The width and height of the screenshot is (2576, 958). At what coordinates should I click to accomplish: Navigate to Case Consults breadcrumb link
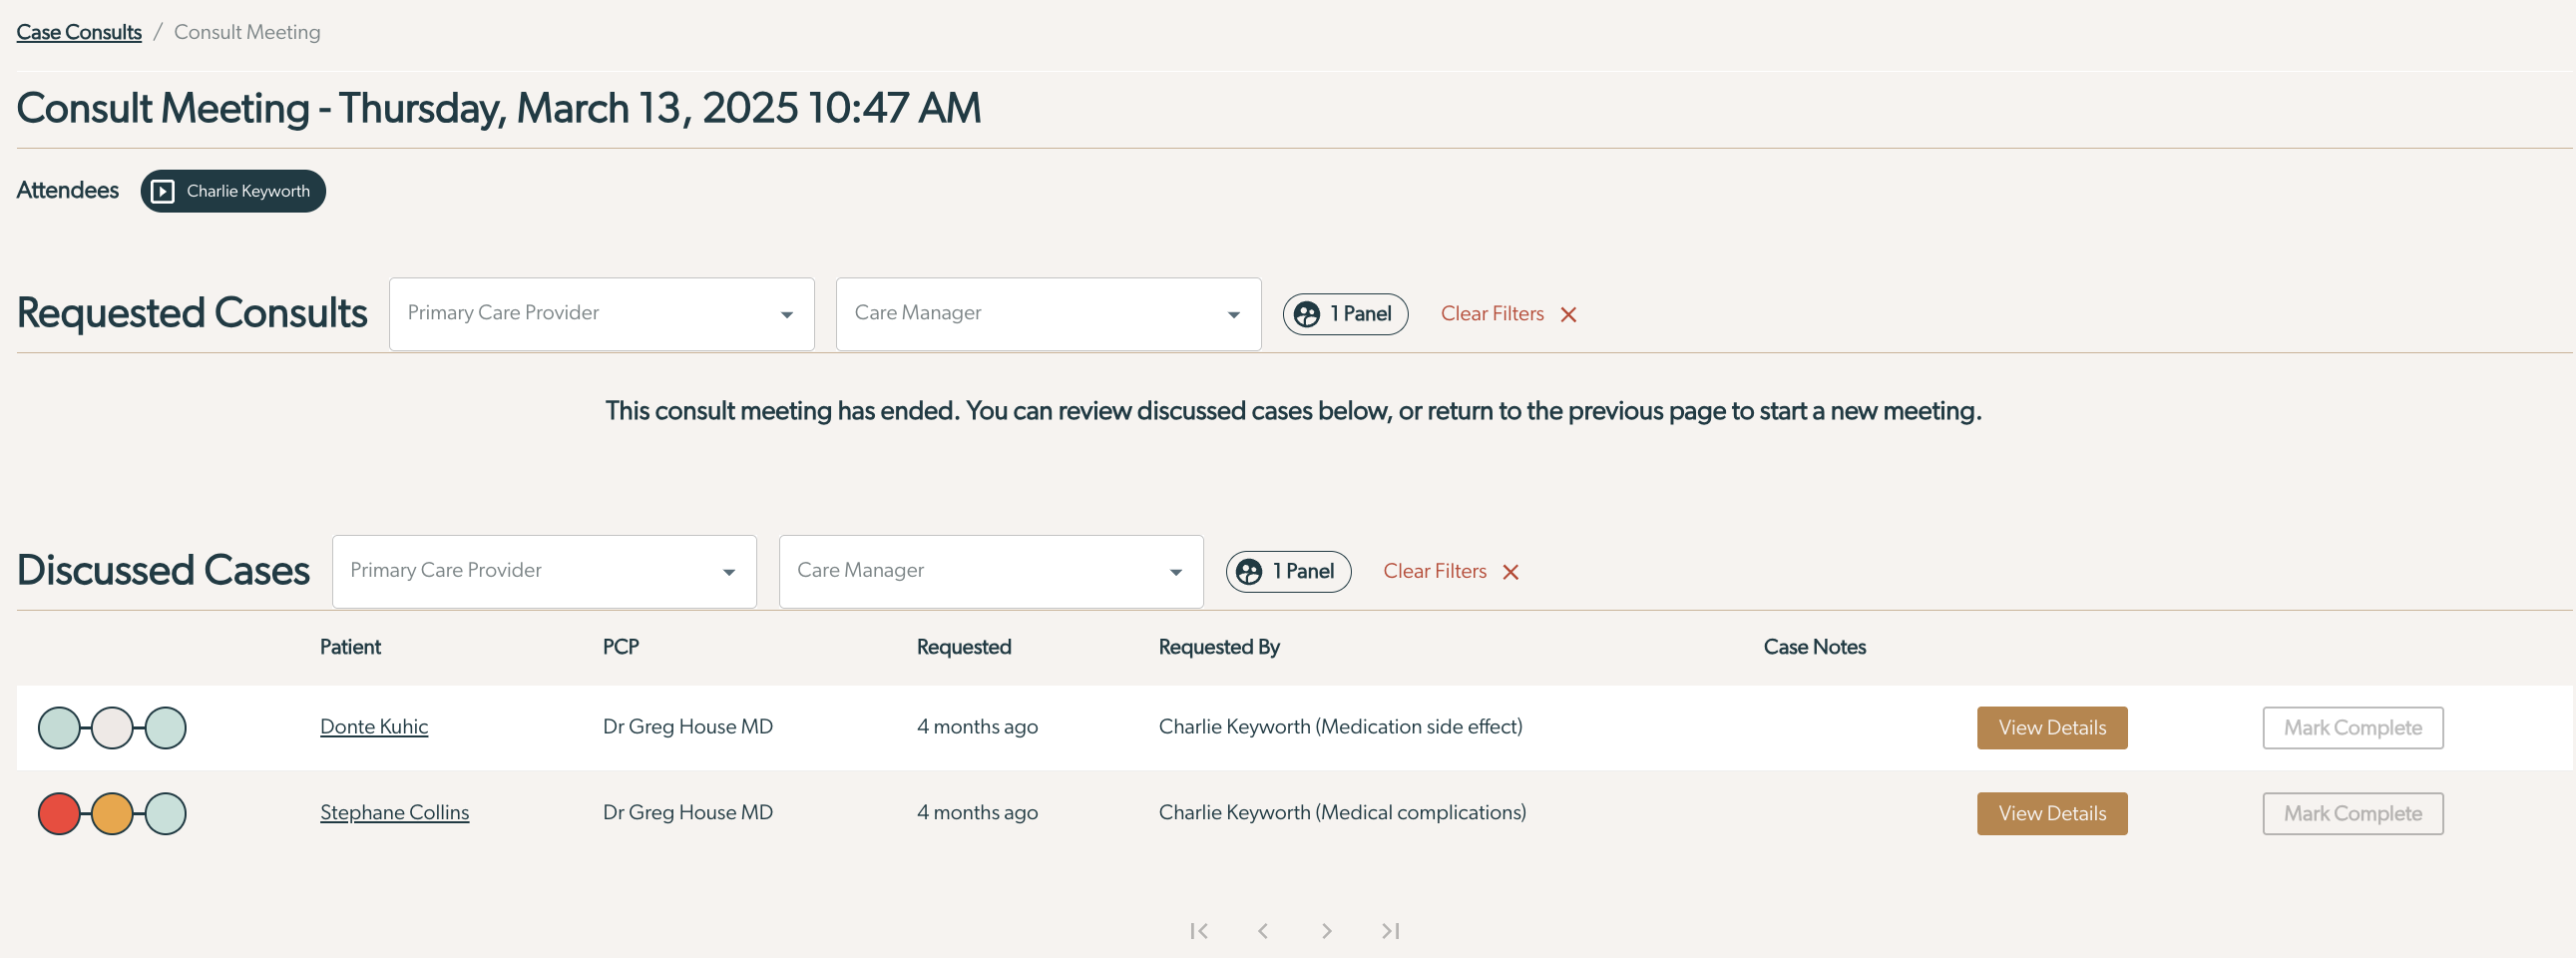coord(79,32)
